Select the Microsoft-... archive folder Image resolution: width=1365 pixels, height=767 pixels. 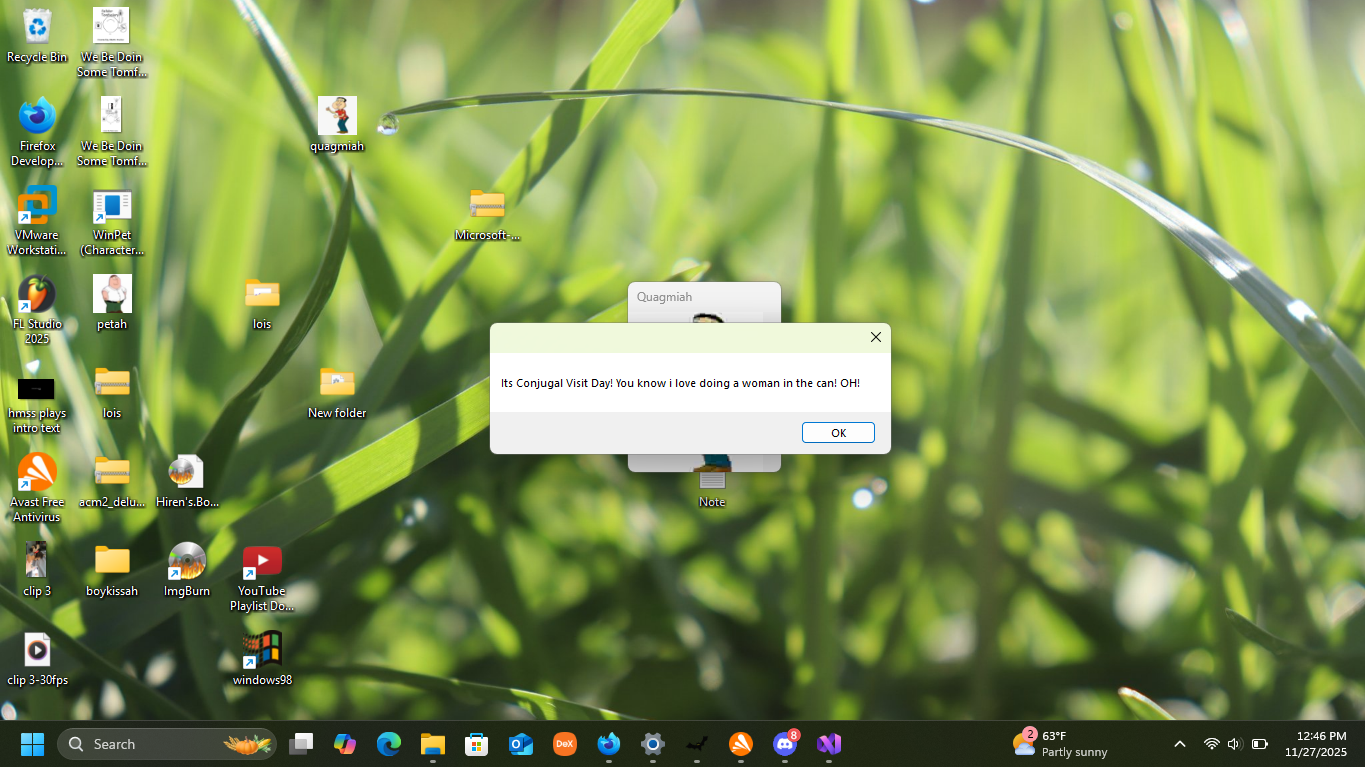487,213
